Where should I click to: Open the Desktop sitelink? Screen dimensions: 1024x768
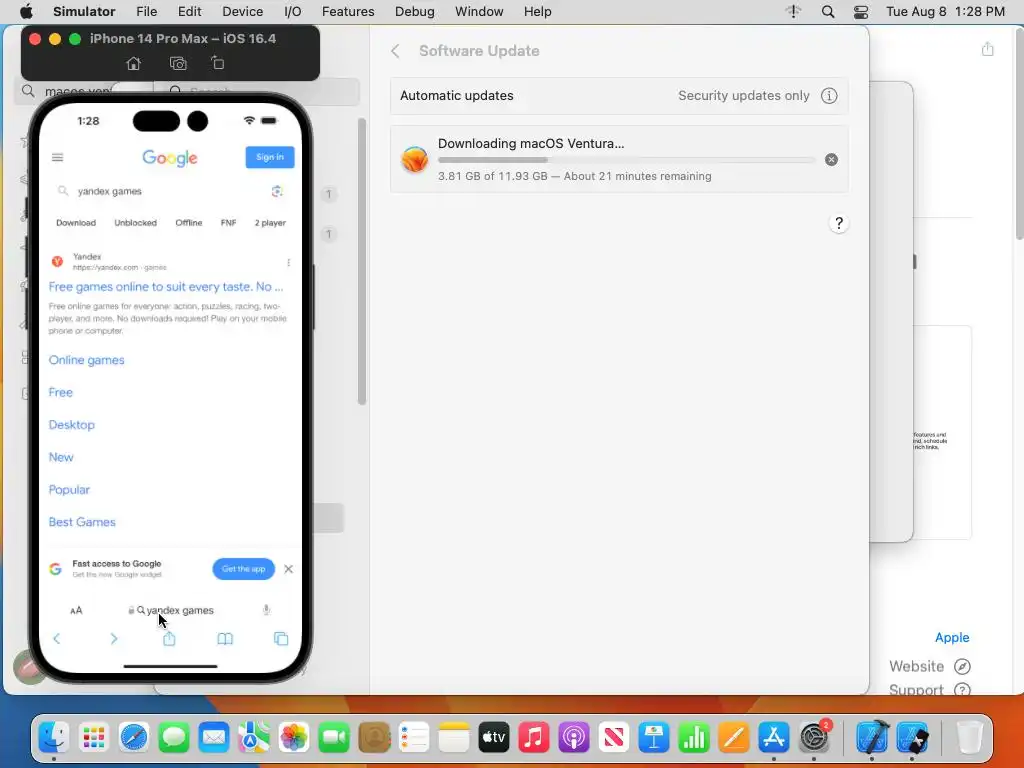pyautogui.click(x=72, y=424)
